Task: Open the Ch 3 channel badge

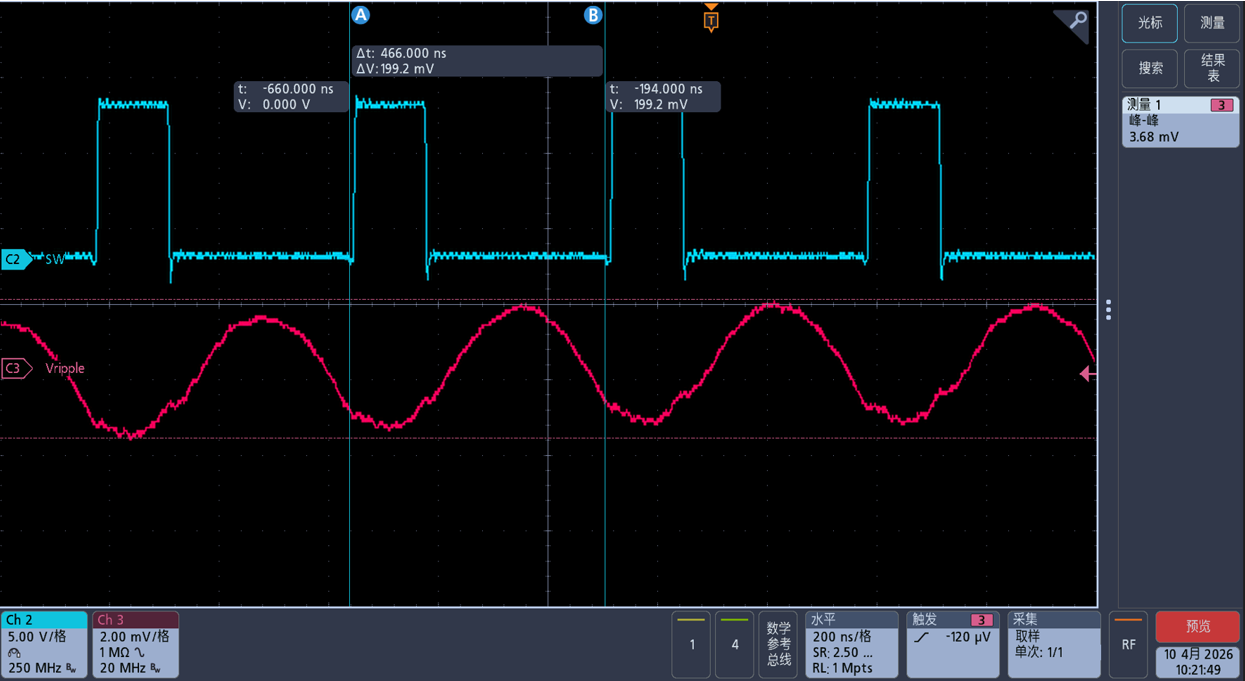Action: pyautogui.click(x=135, y=644)
